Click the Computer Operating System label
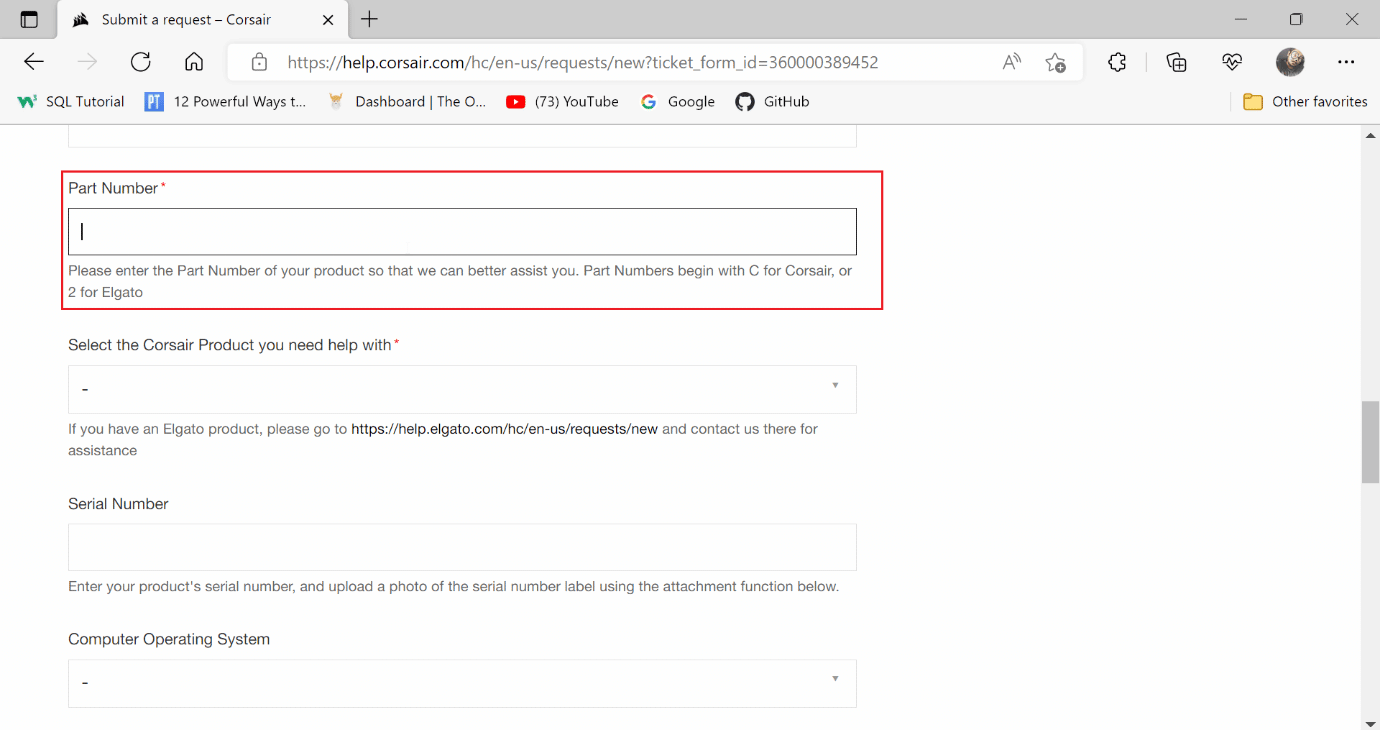 [169, 639]
